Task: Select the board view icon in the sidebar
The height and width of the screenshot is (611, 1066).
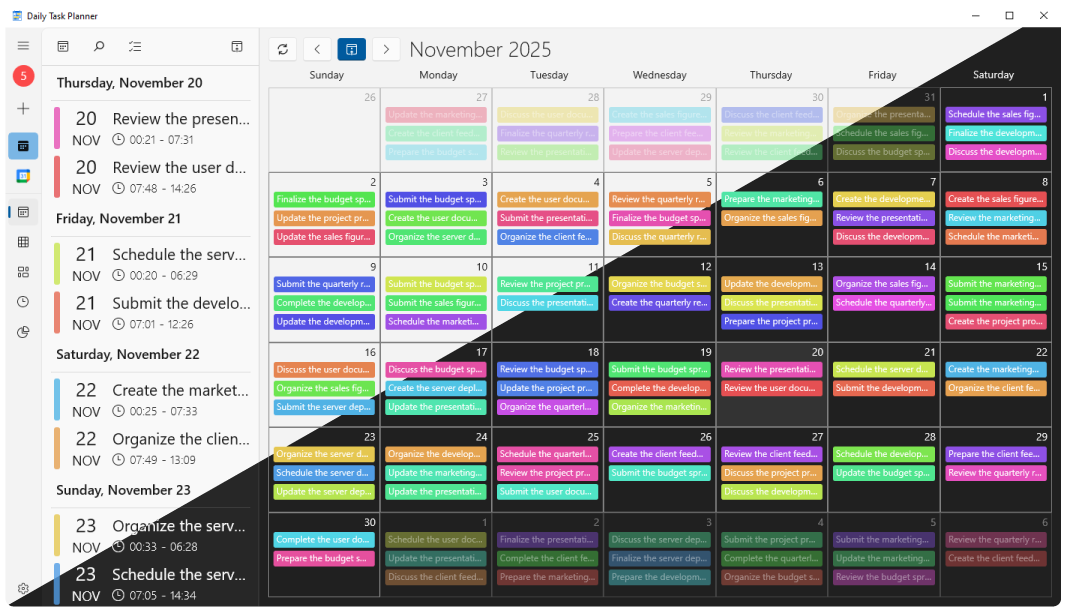Action: point(22,271)
